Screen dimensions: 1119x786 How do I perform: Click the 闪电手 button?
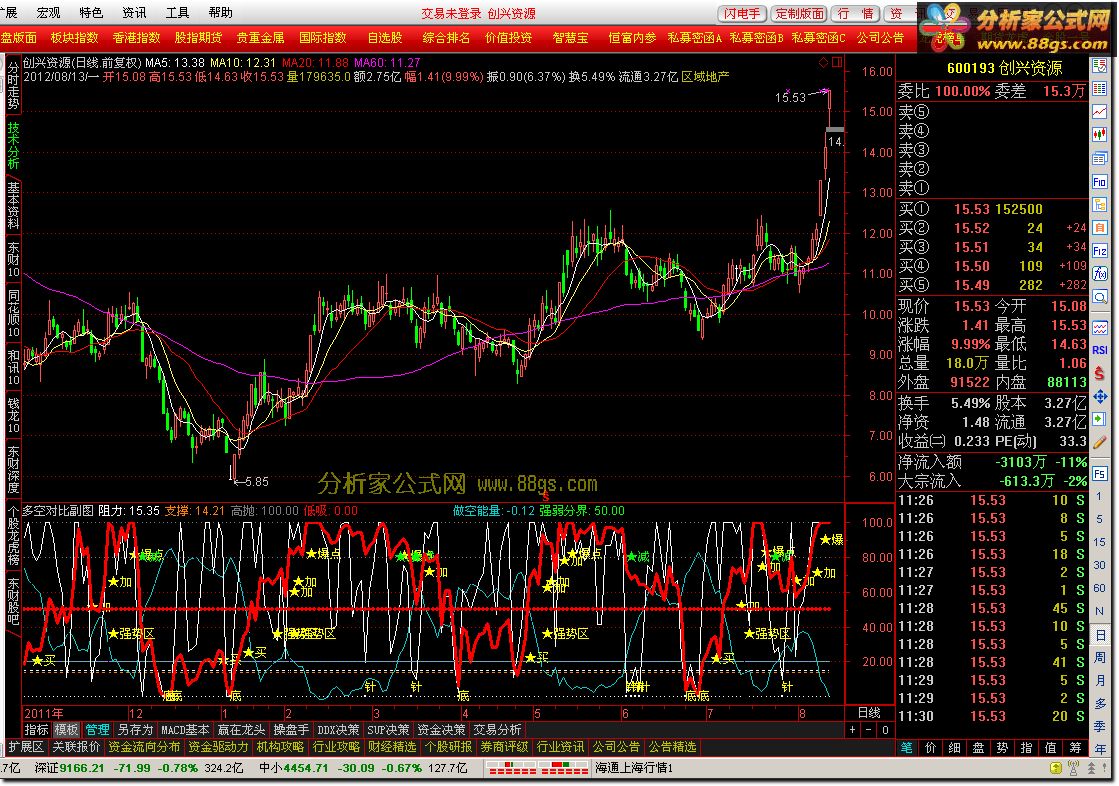(742, 14)
